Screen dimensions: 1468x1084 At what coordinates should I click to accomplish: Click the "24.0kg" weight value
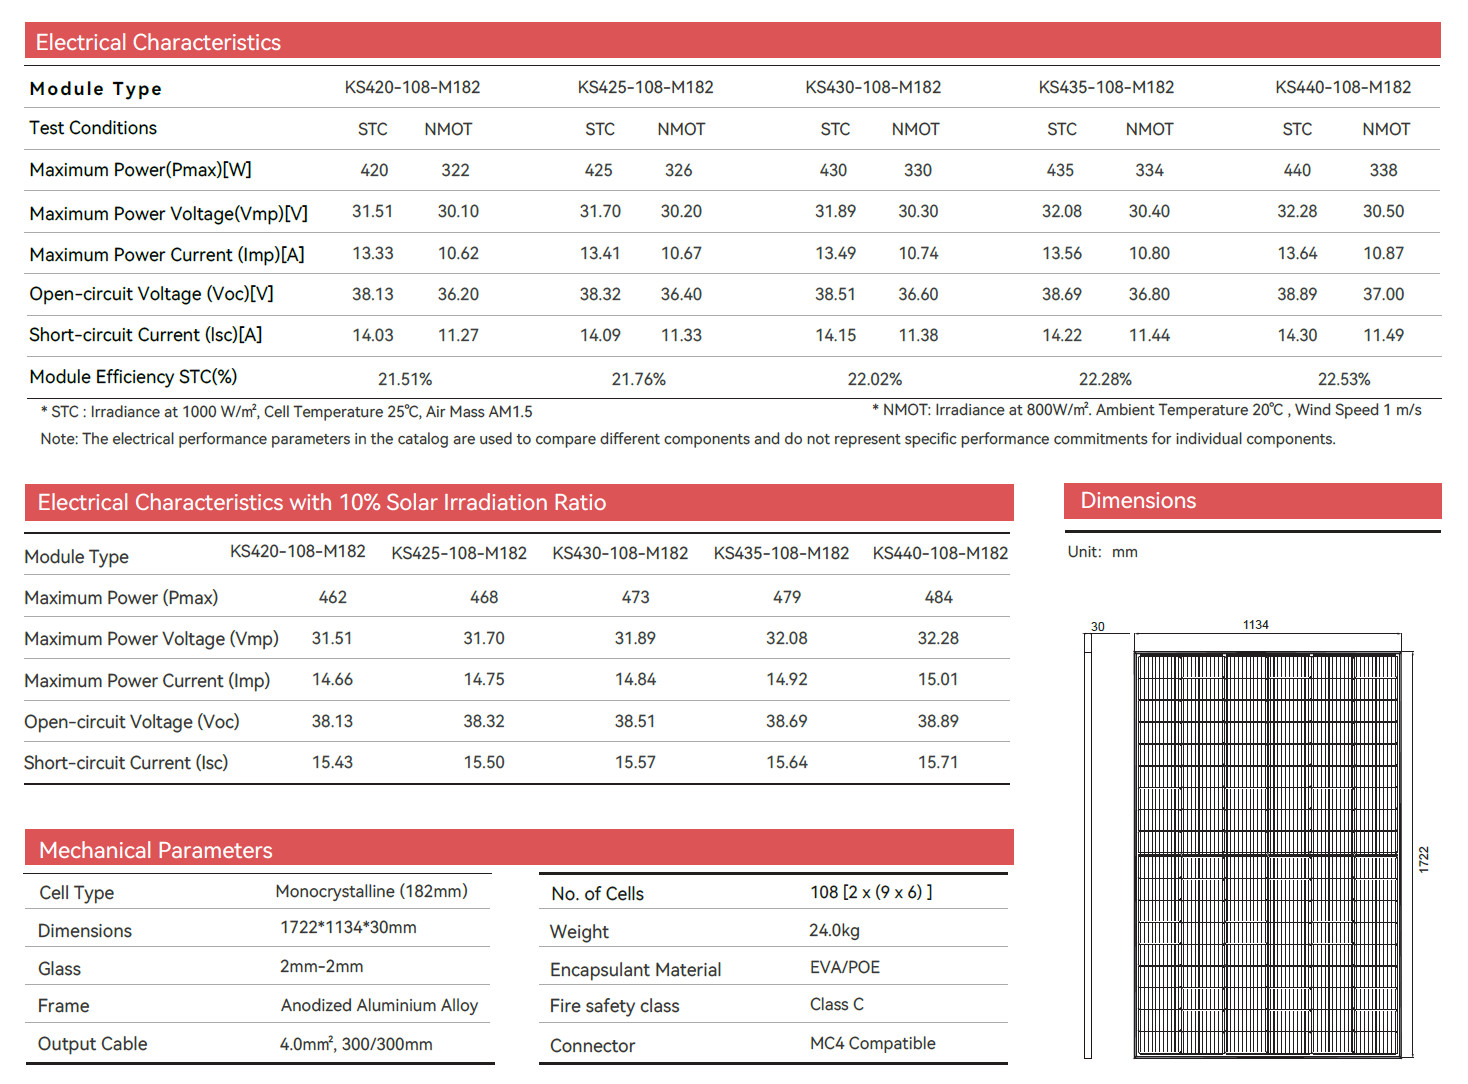pyautogui.click(x=834, y=930)
